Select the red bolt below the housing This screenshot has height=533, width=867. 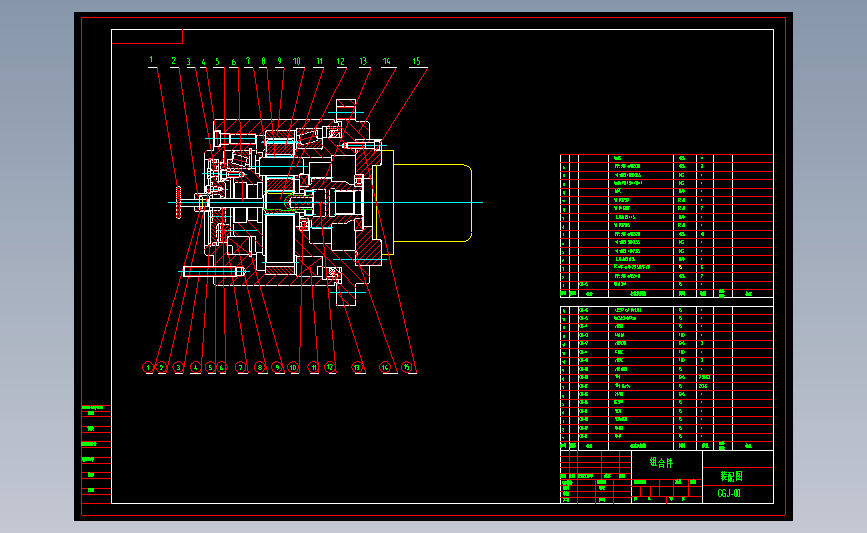pyautogui.click(x=213, y=271)
